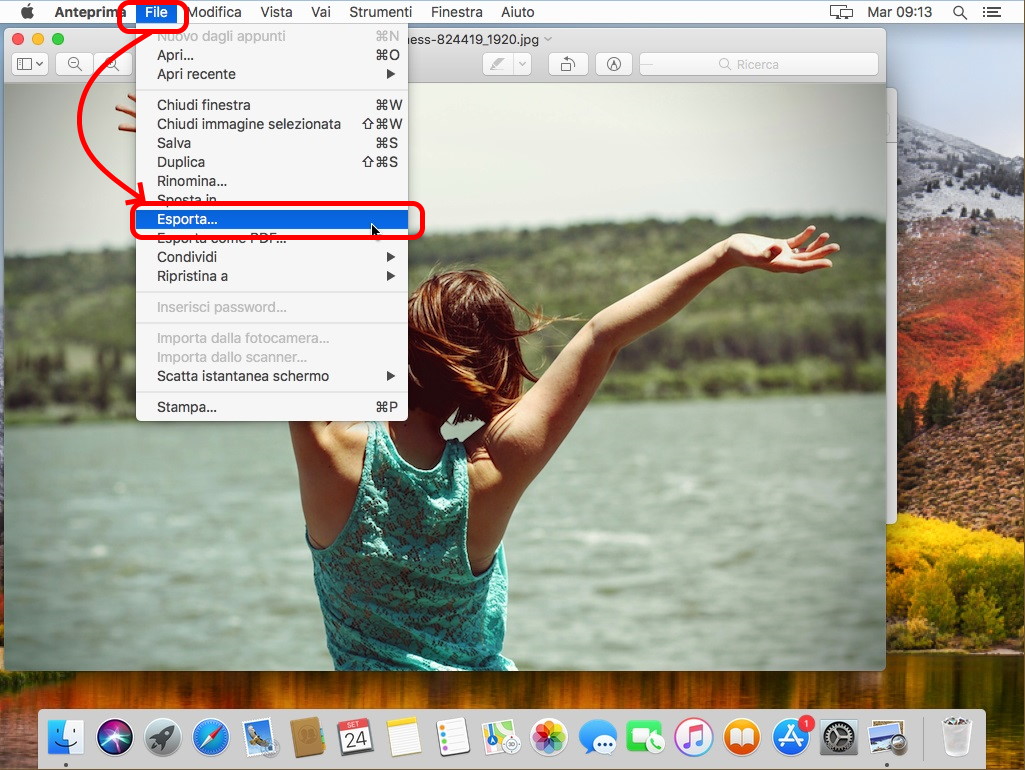Open Notification Center list icon
This screenshot has width=1025, height=770.
pos(992,12)
